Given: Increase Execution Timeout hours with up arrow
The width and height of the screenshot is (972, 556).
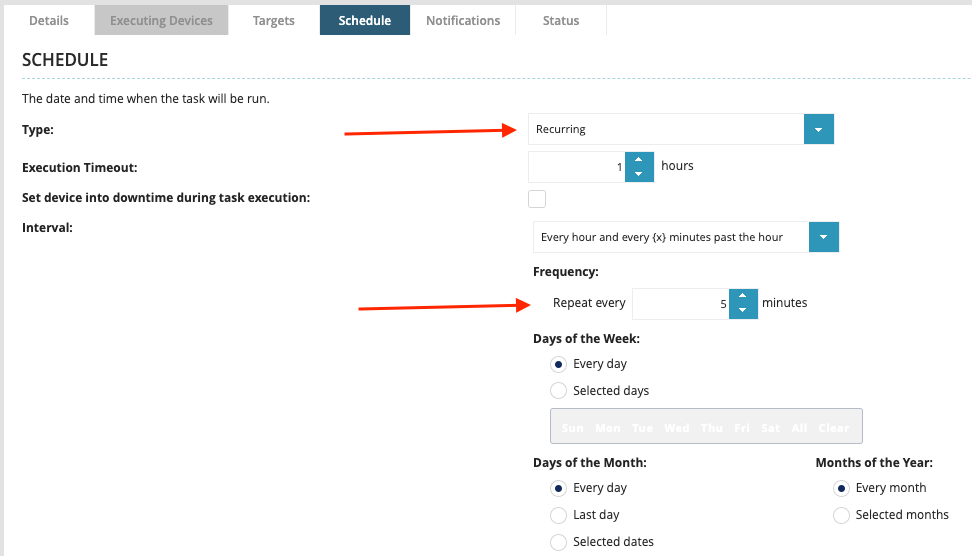Looking at the screenshot, I should 640,160.
